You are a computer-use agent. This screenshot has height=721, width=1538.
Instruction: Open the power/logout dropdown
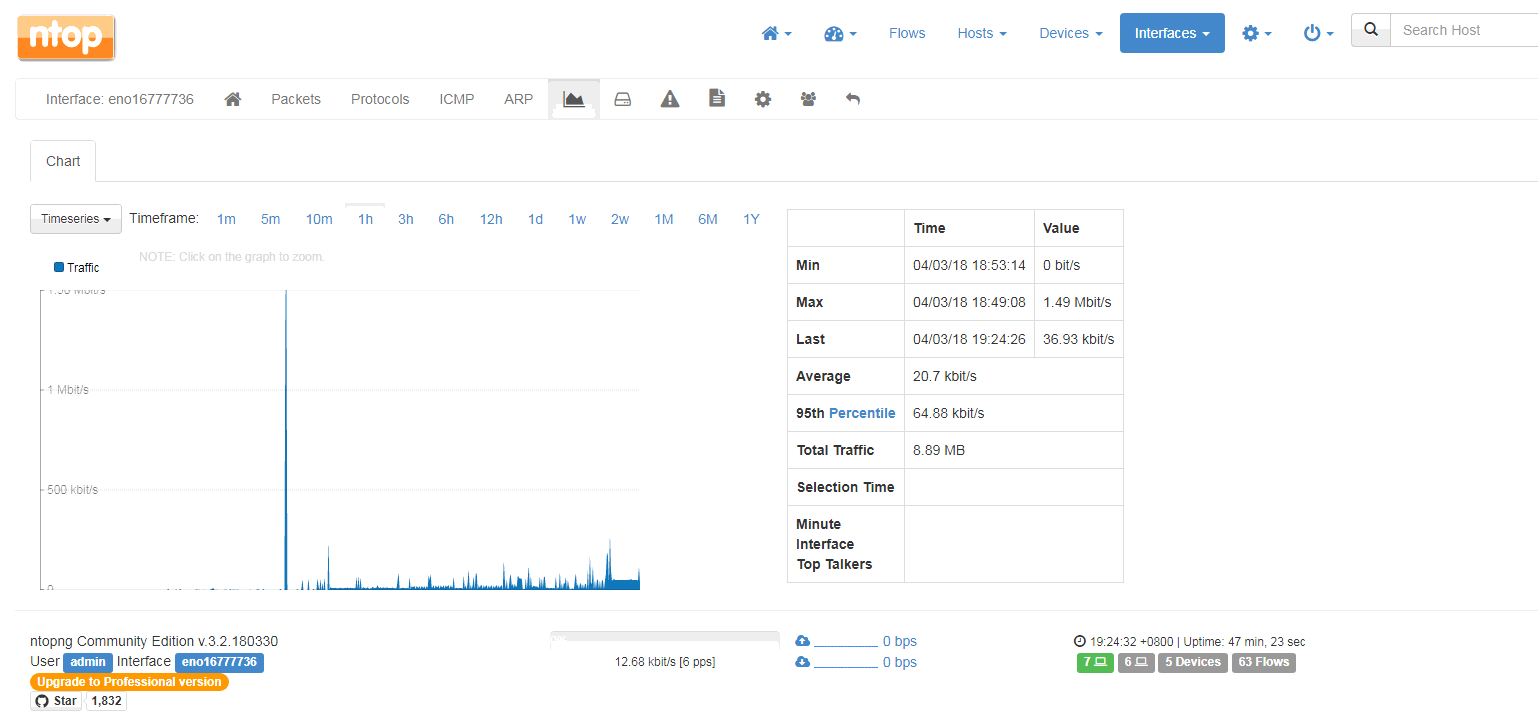pyautogui.click(x=1319, y=33)
